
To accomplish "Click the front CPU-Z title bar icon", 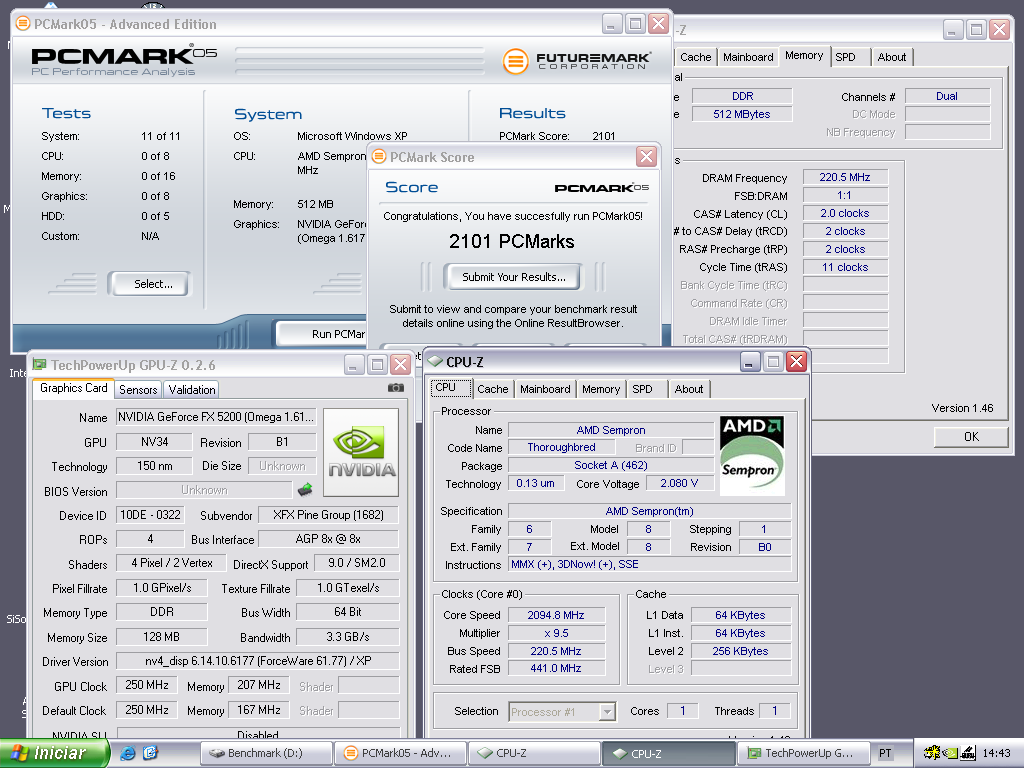I will point(435,362).
